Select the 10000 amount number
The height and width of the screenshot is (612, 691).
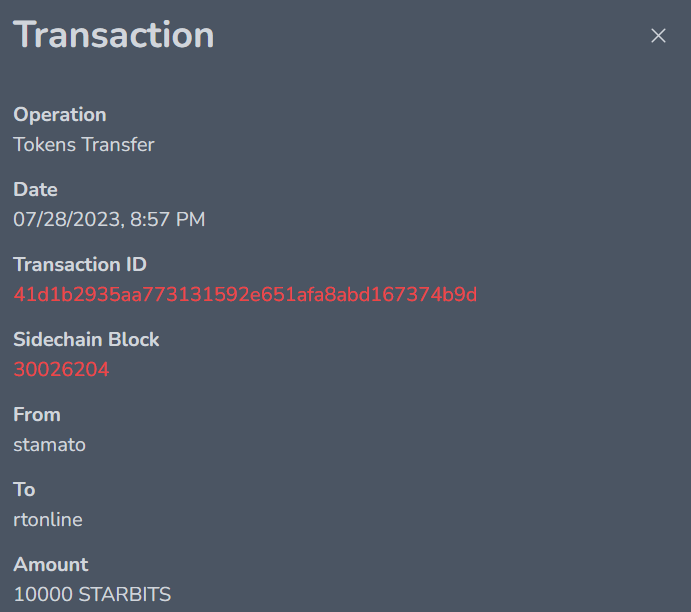[x=43, y=594]
